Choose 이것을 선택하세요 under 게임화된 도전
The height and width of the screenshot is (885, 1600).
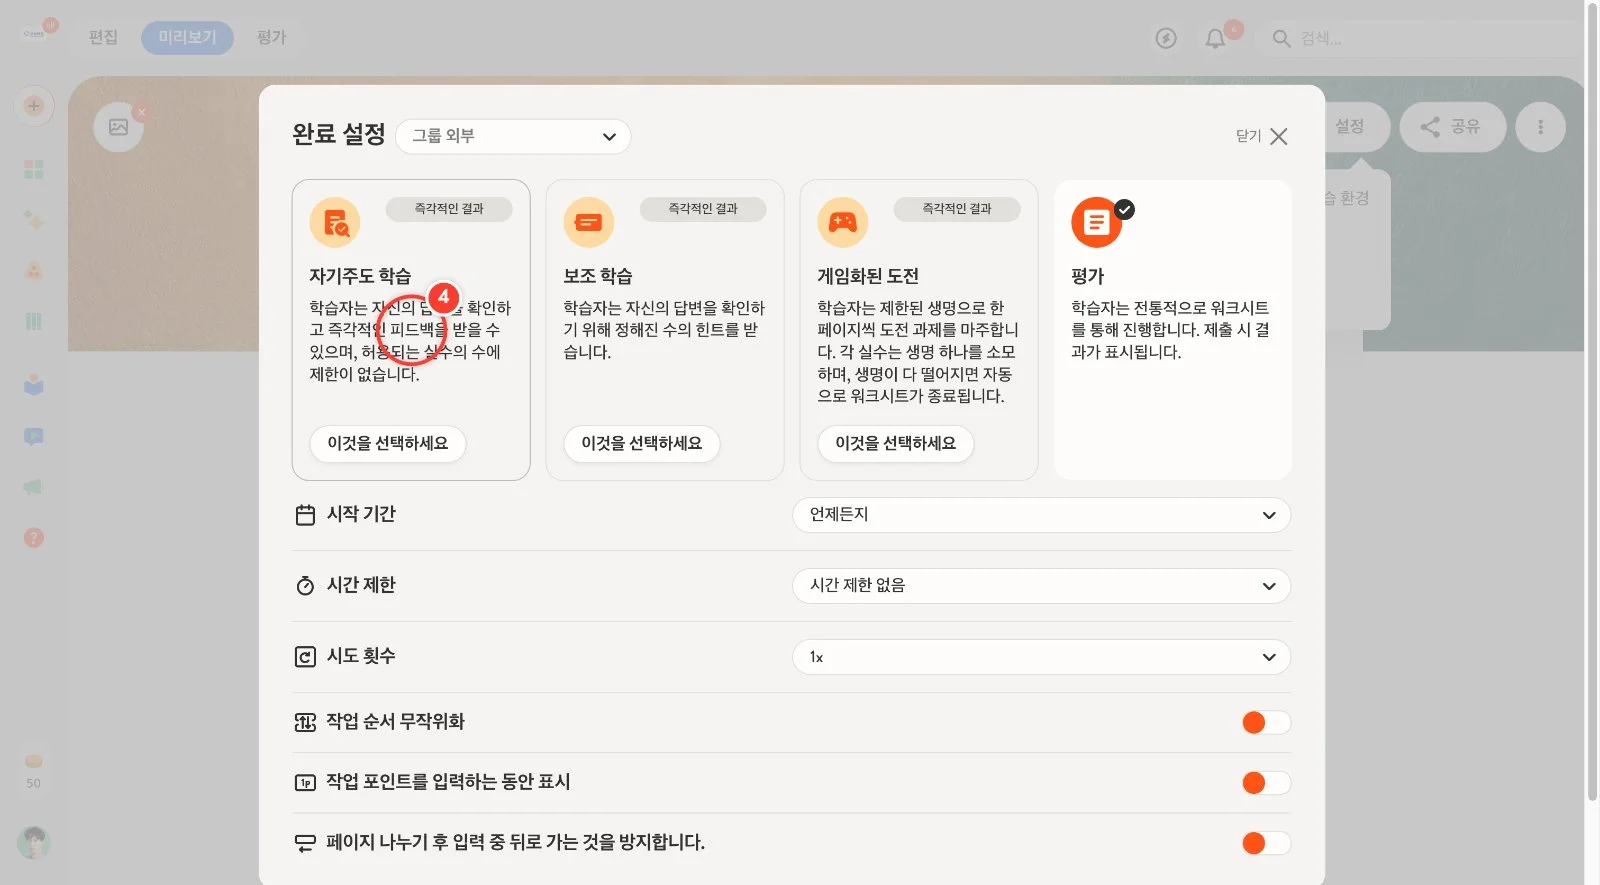(x=896, y=444)
